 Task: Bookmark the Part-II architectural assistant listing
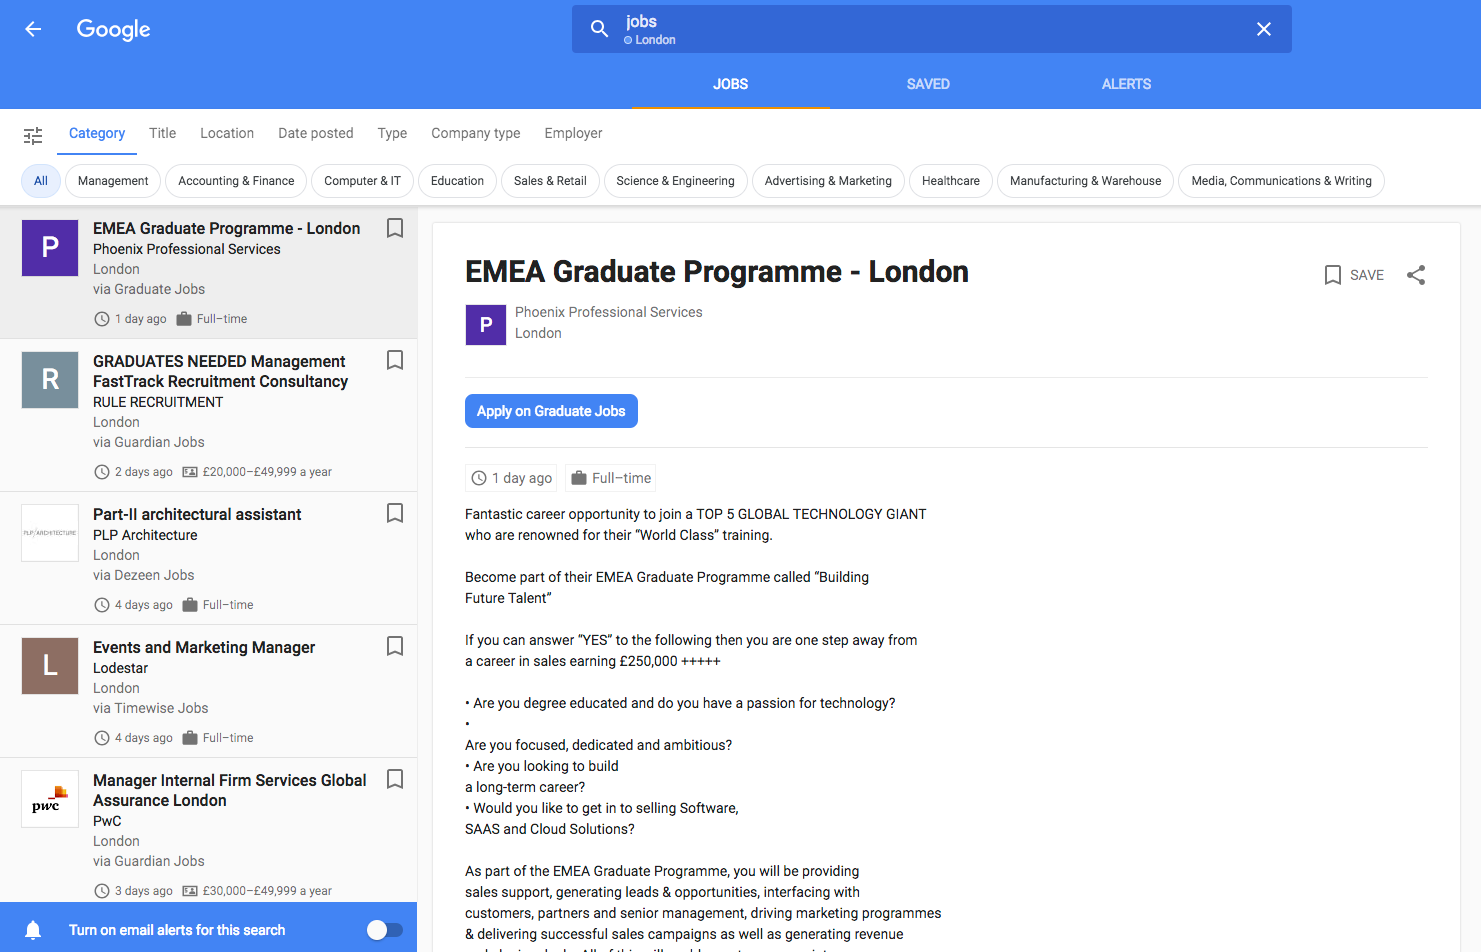(395, 513)
